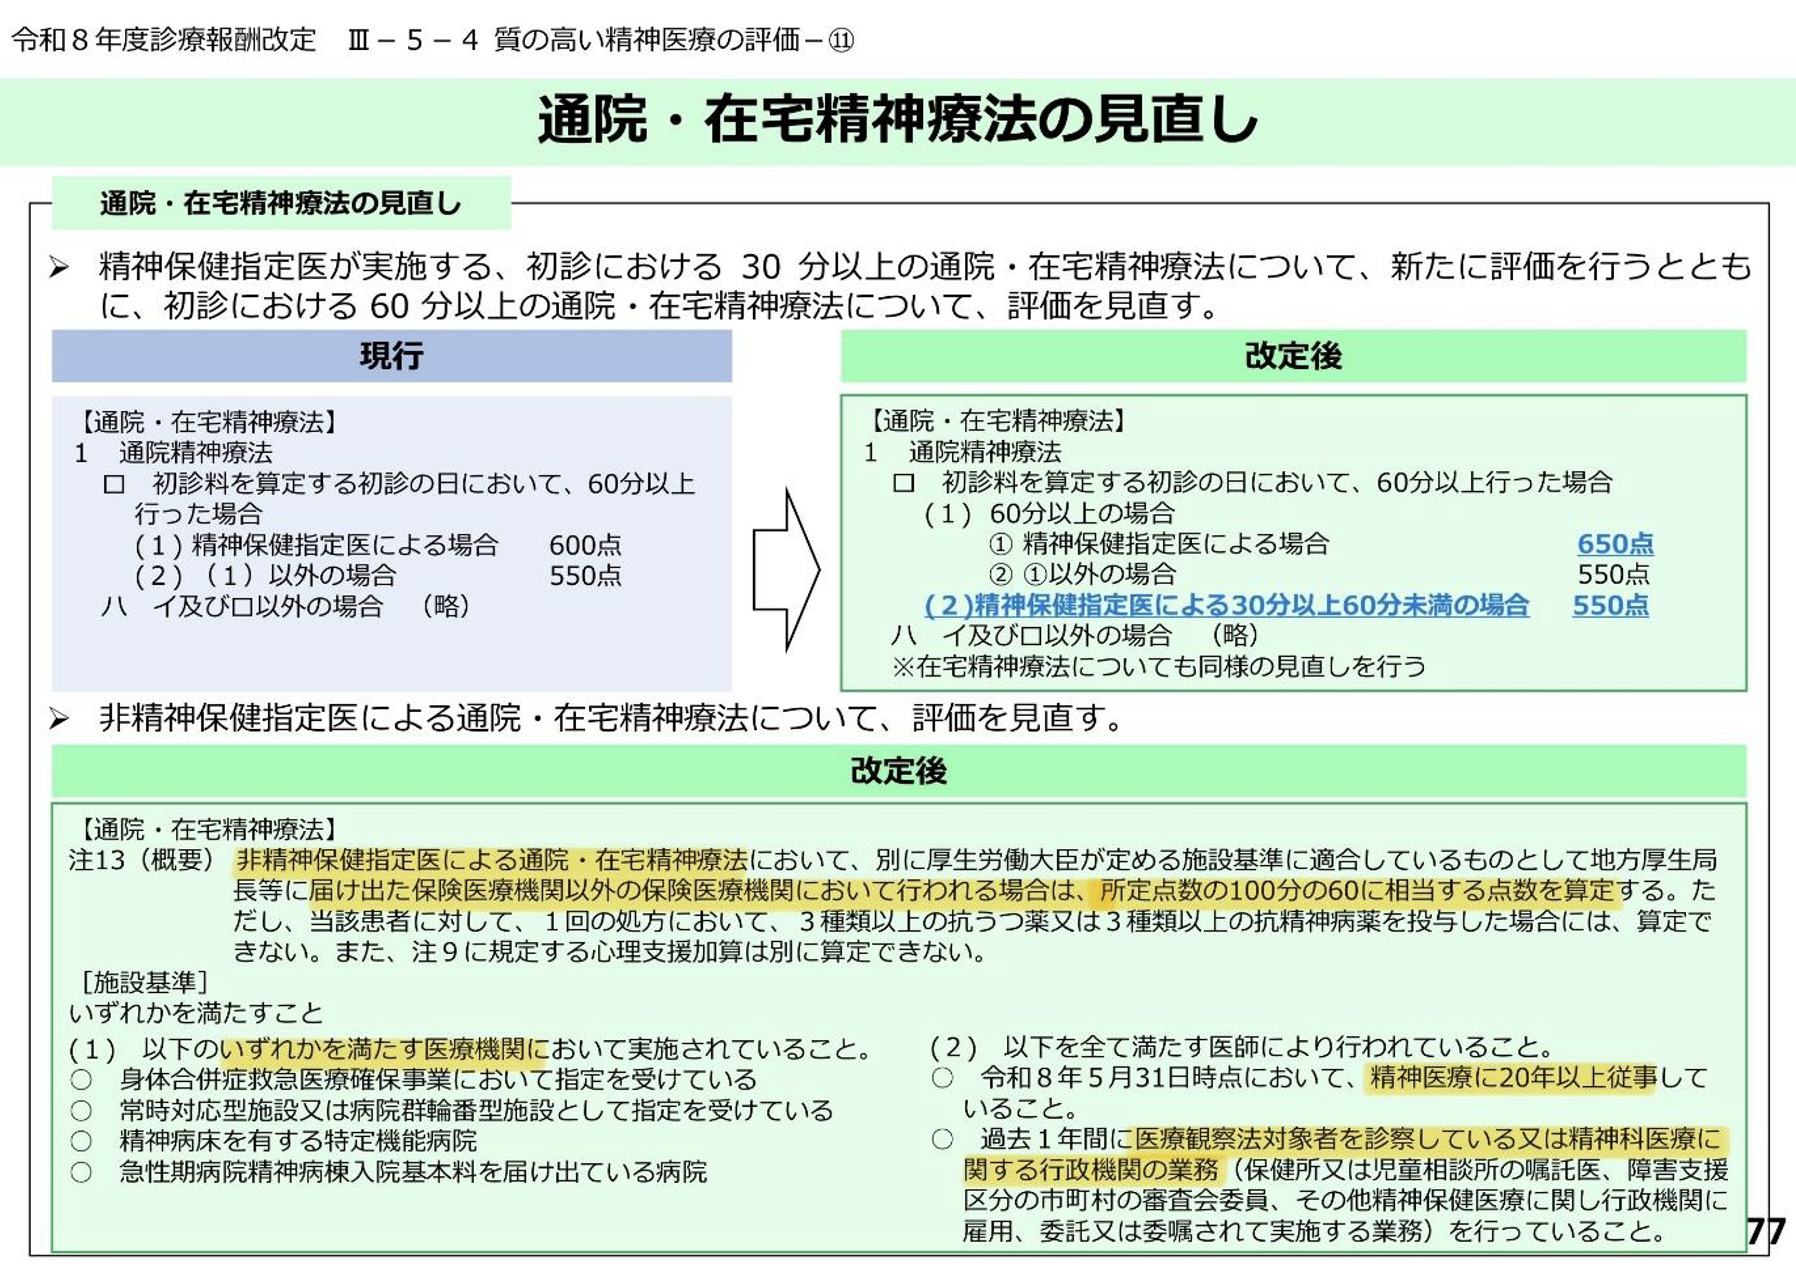Click the arrow bullet before 精神保健指定医が実施する
Image resolution: width=1796 pixels, height=1266 pixels.
(60, 267)
